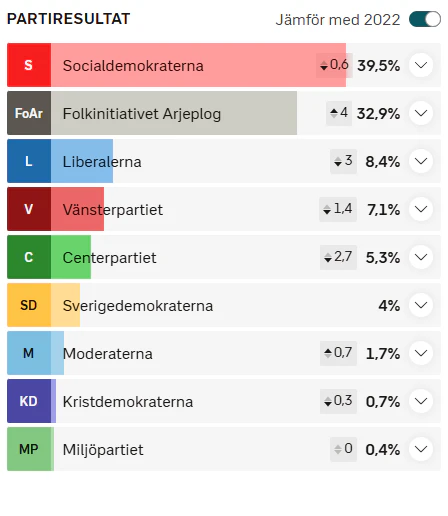Click the purple KD party icon
448x516 pixels.
(29, 401)
